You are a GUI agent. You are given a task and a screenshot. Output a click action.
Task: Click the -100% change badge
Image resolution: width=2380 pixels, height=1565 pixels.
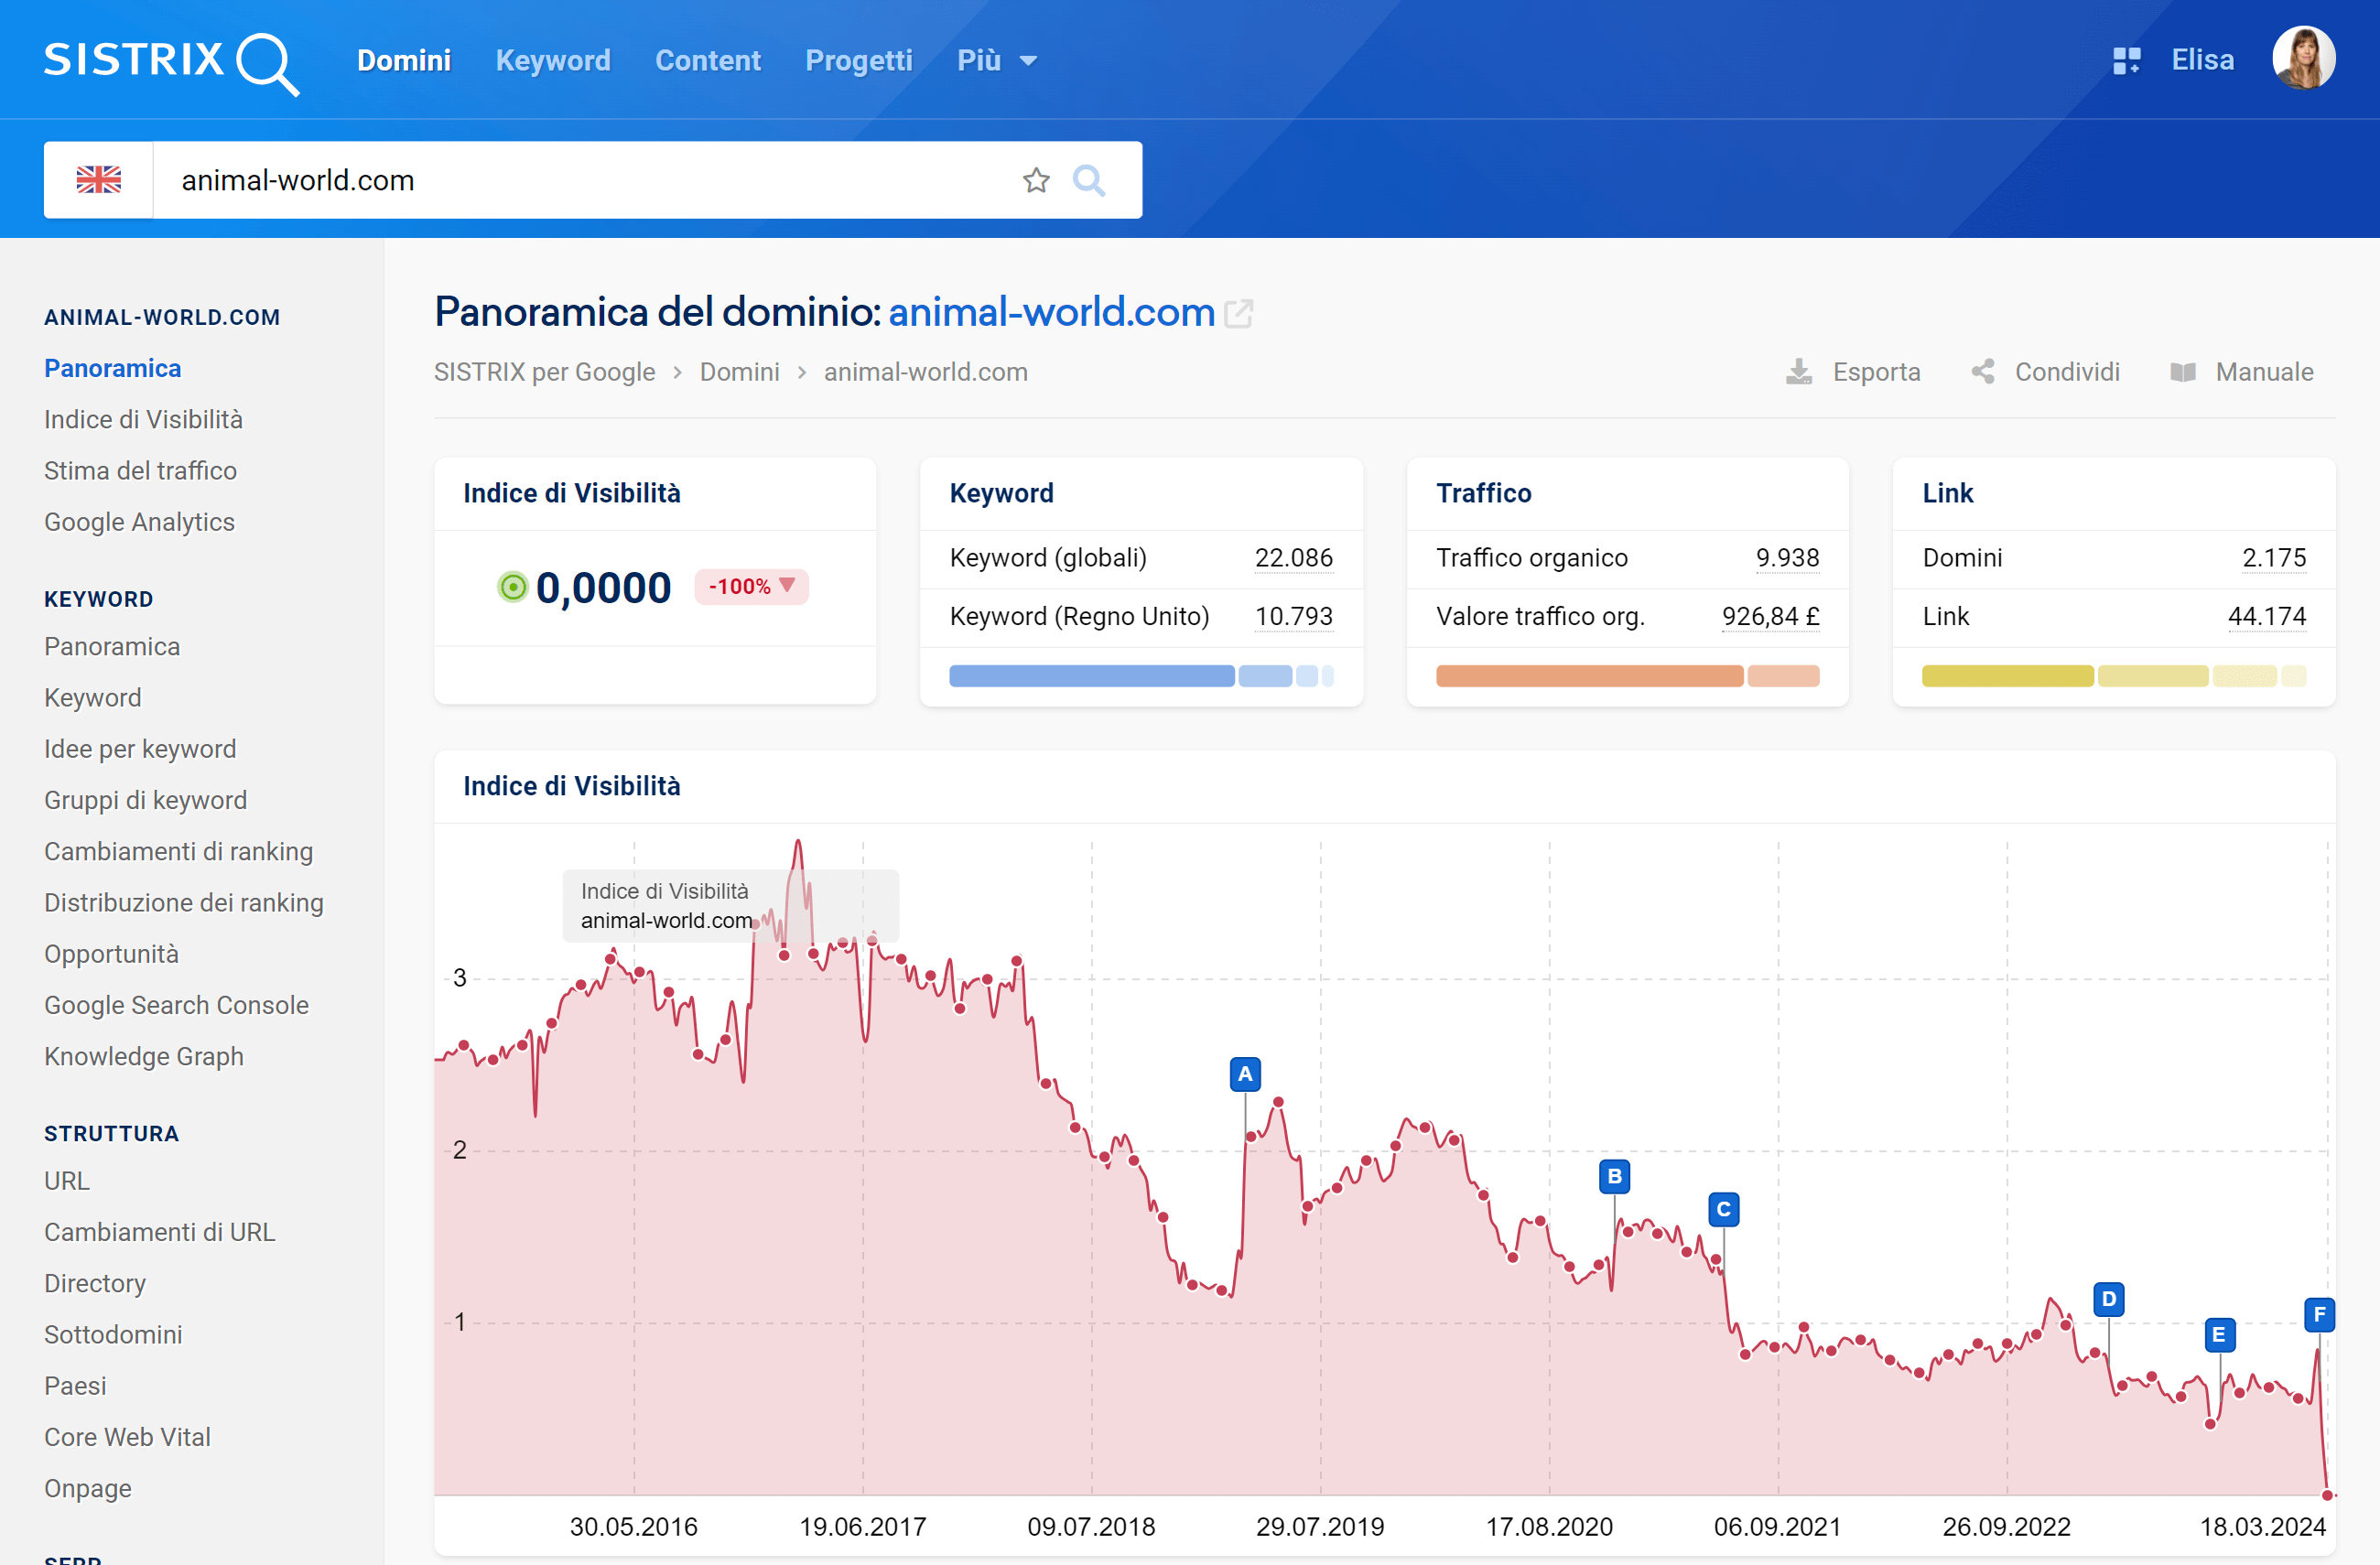tap(751, 586)
